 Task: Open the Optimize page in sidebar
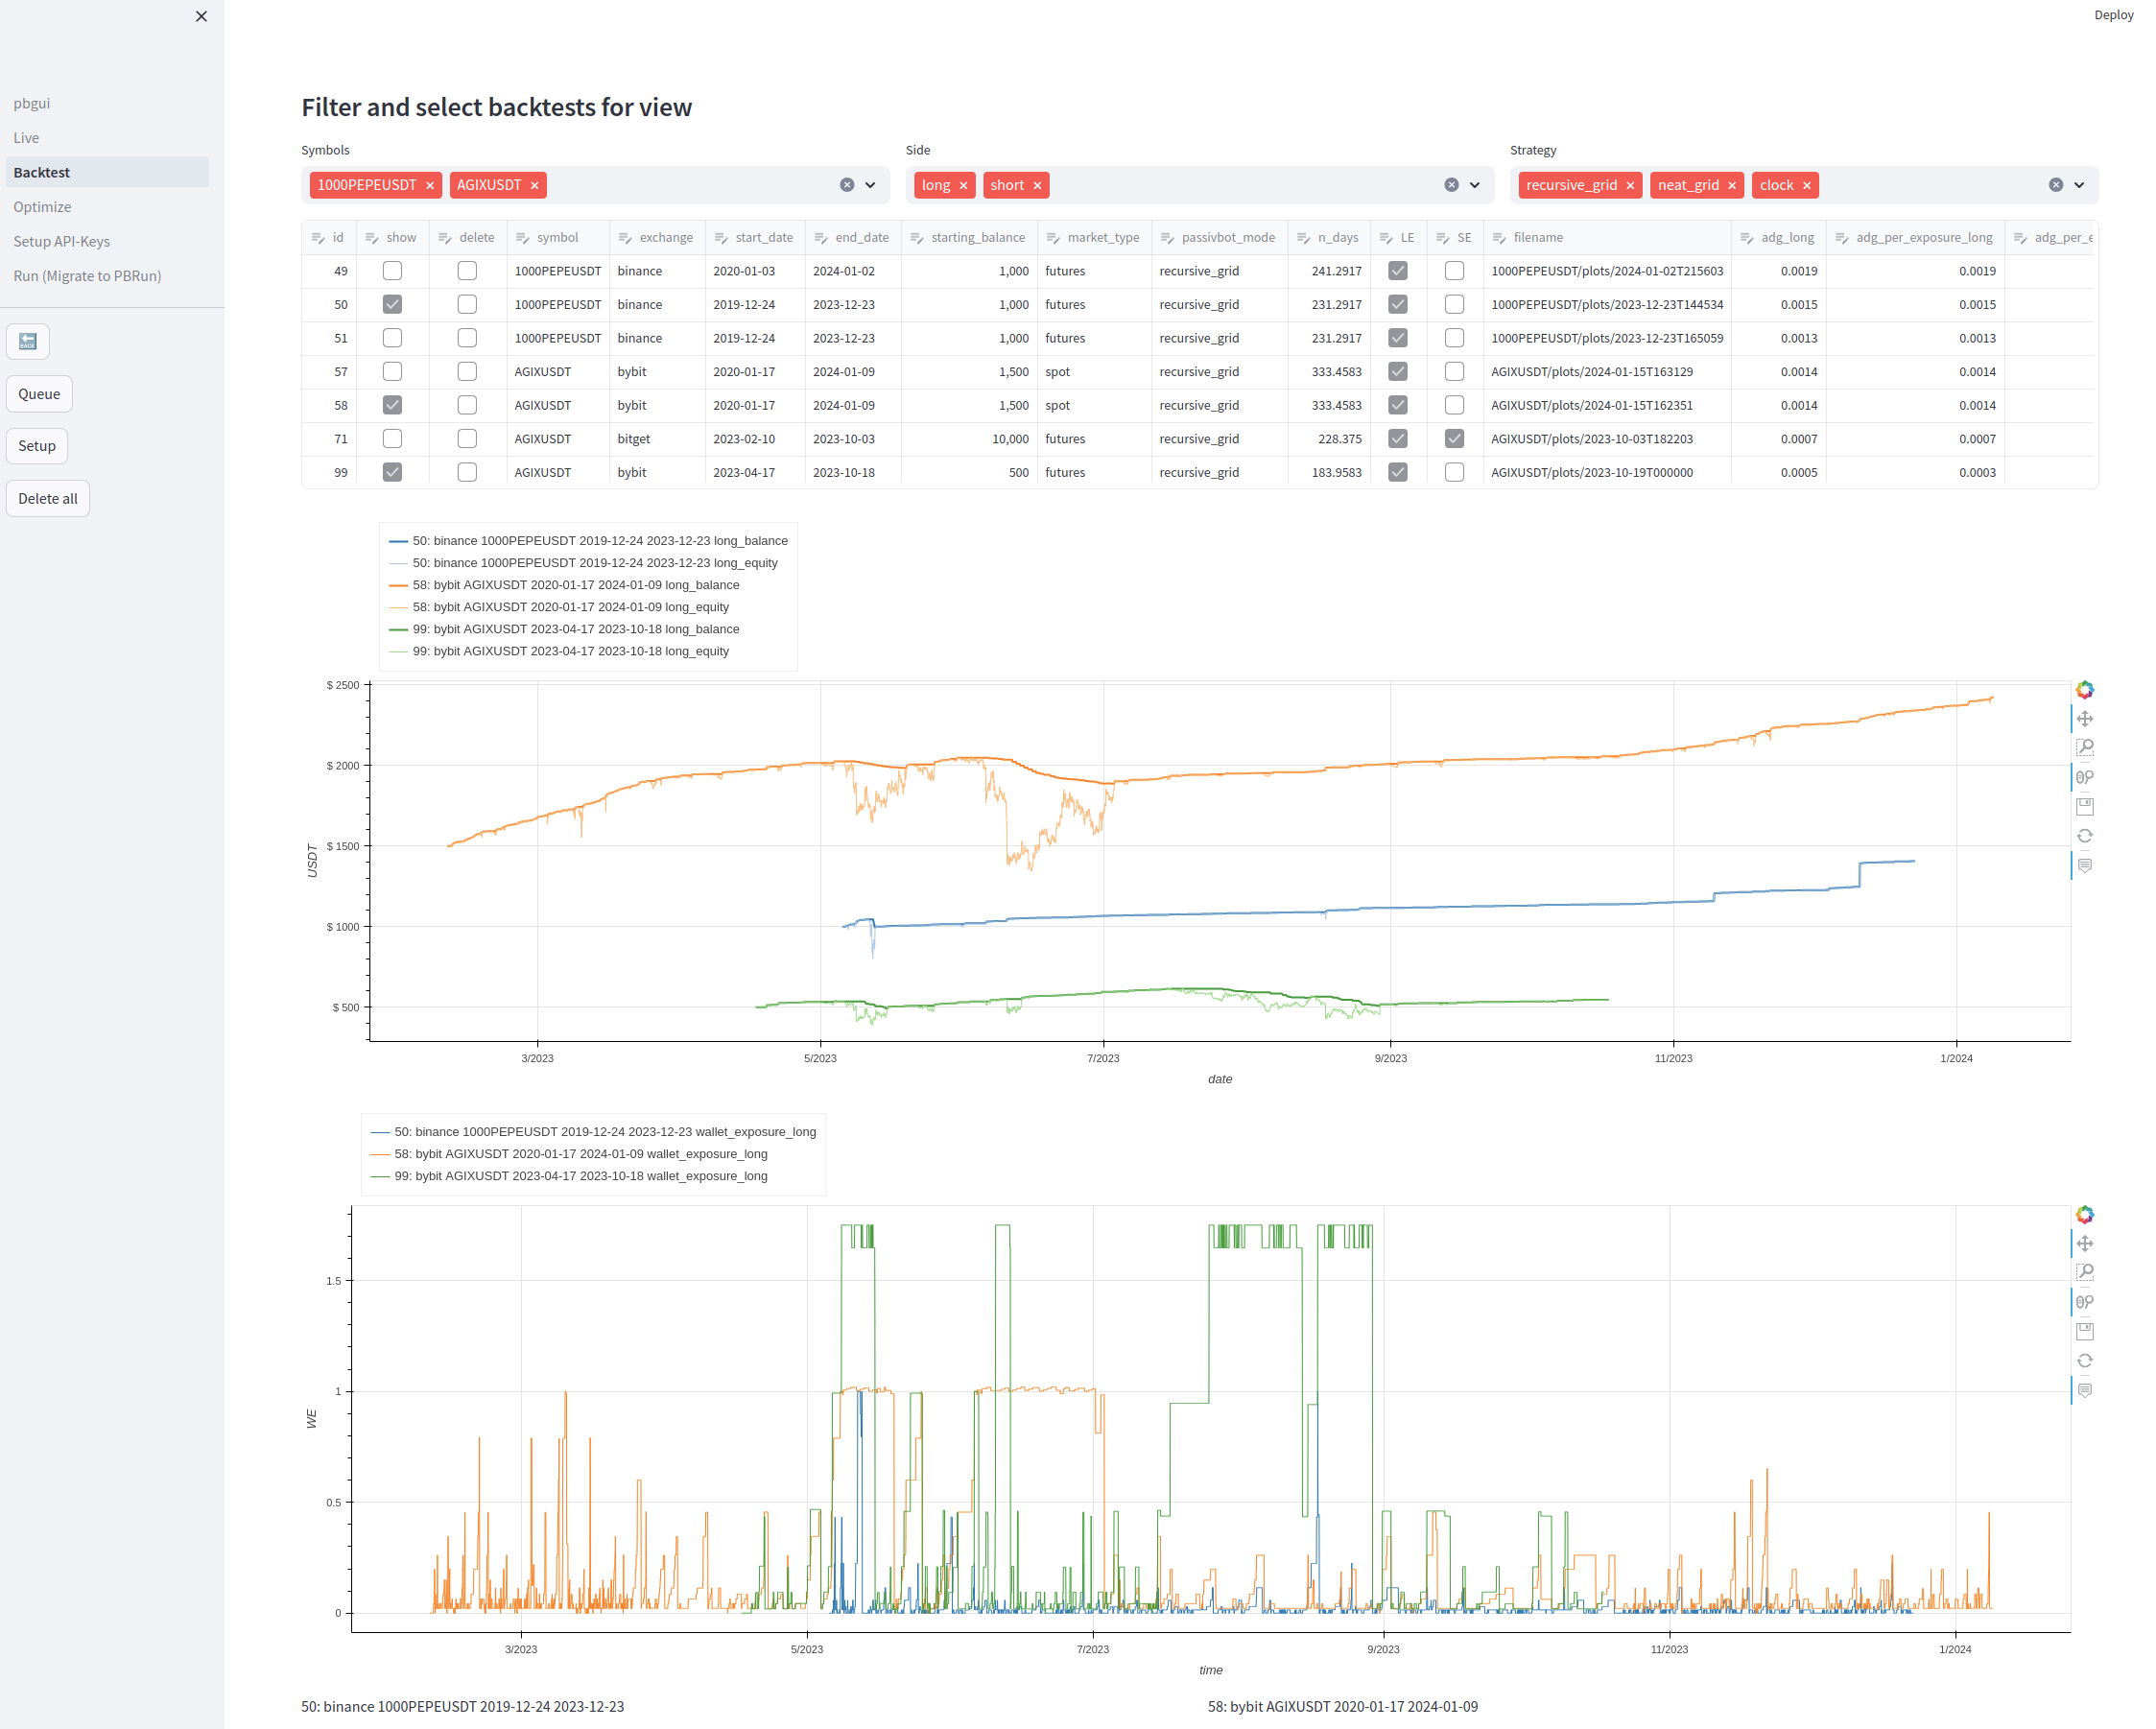[x=42, y=207]
